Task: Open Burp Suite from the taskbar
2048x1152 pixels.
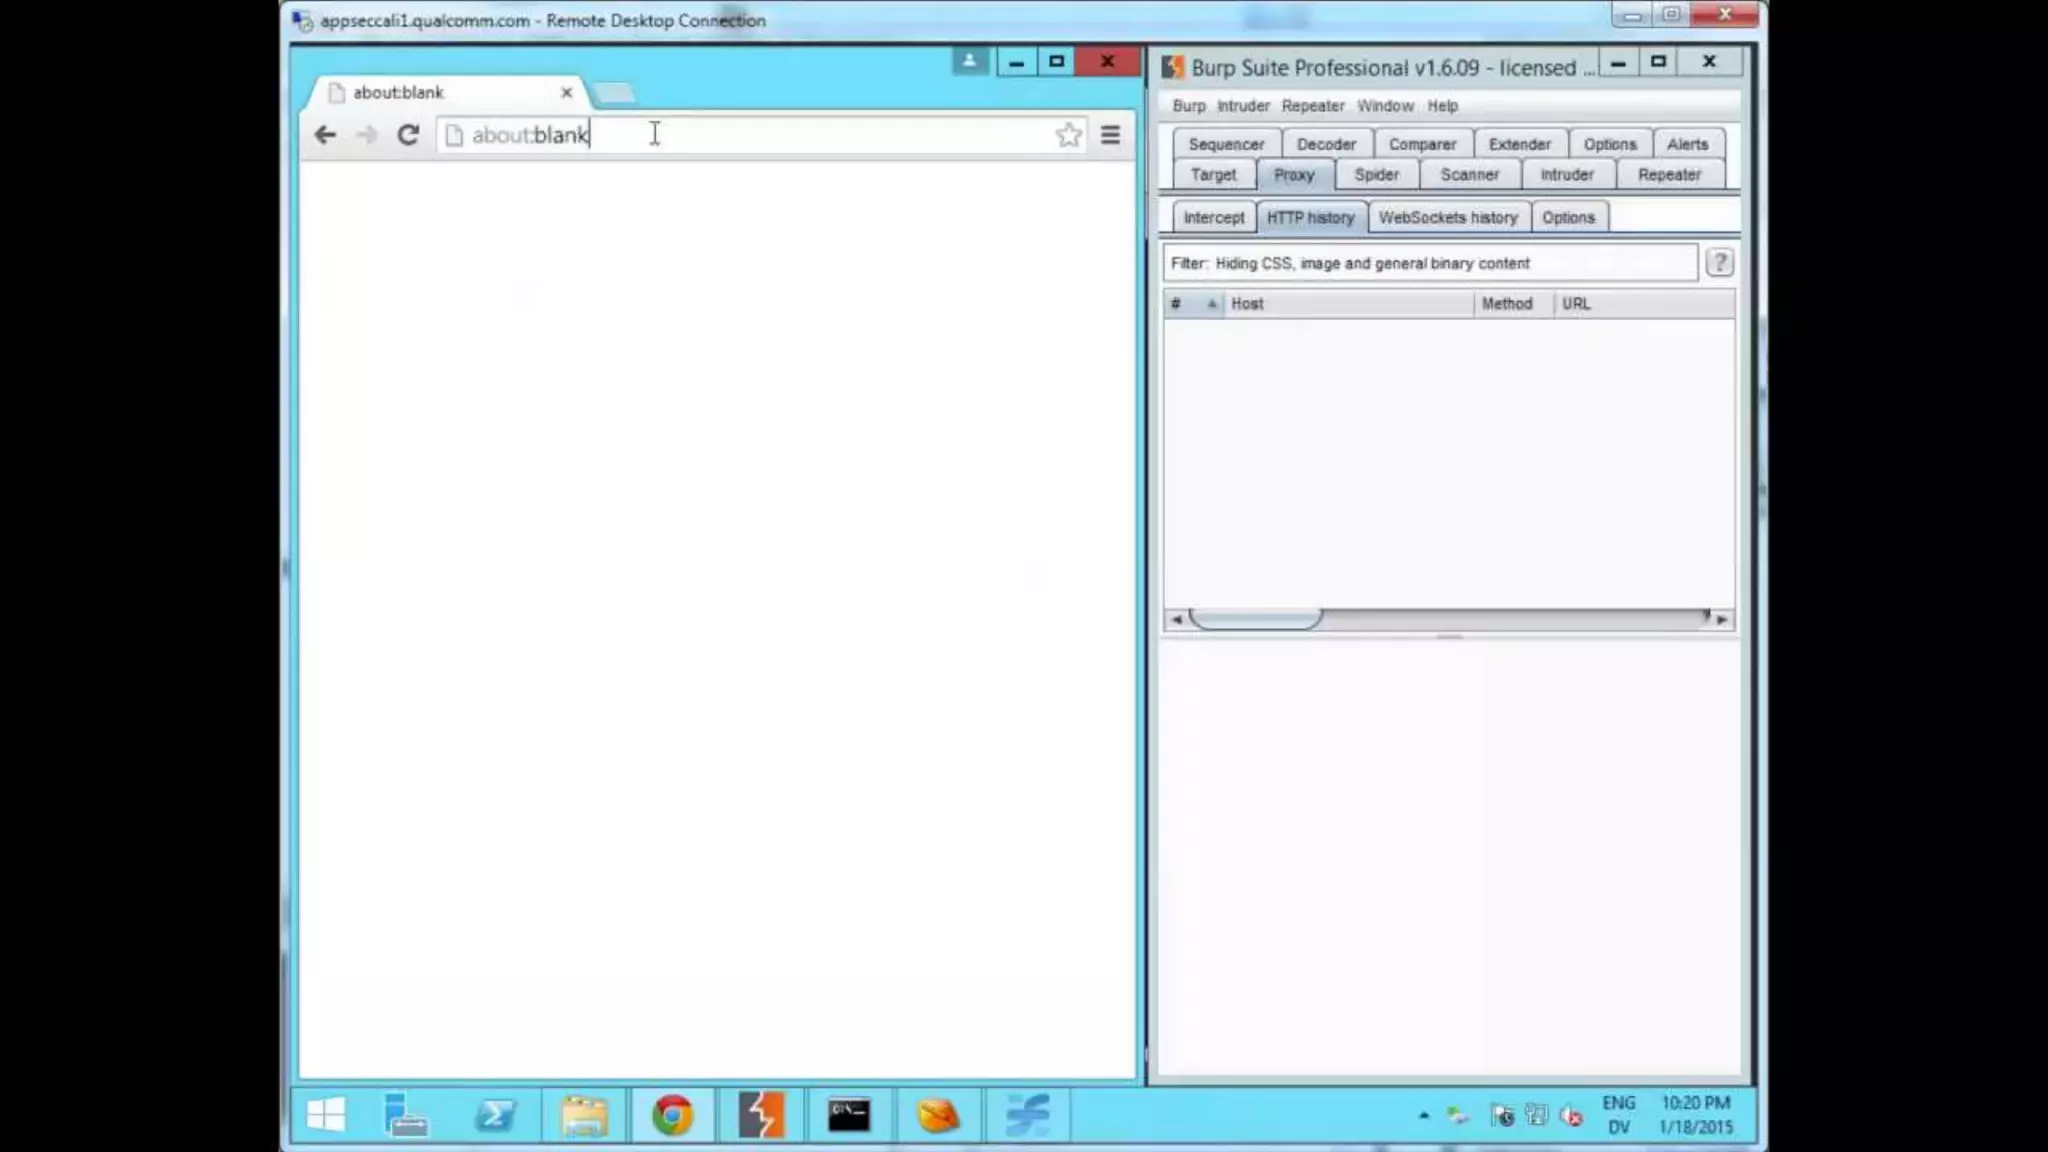Action: (761, 1114)
